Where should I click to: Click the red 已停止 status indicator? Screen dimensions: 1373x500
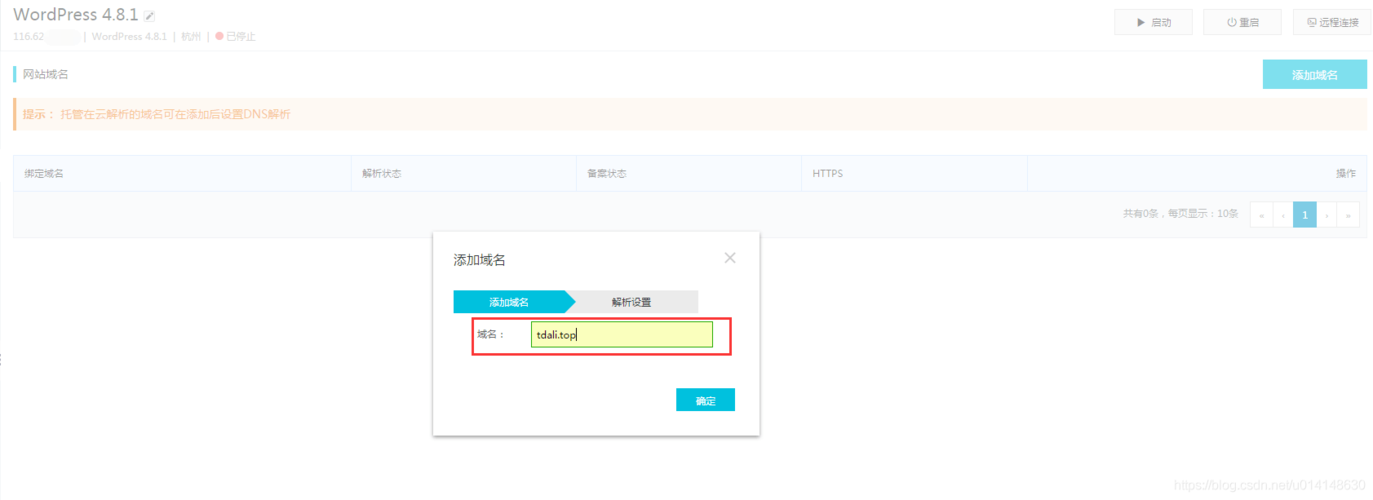(236, 36)
